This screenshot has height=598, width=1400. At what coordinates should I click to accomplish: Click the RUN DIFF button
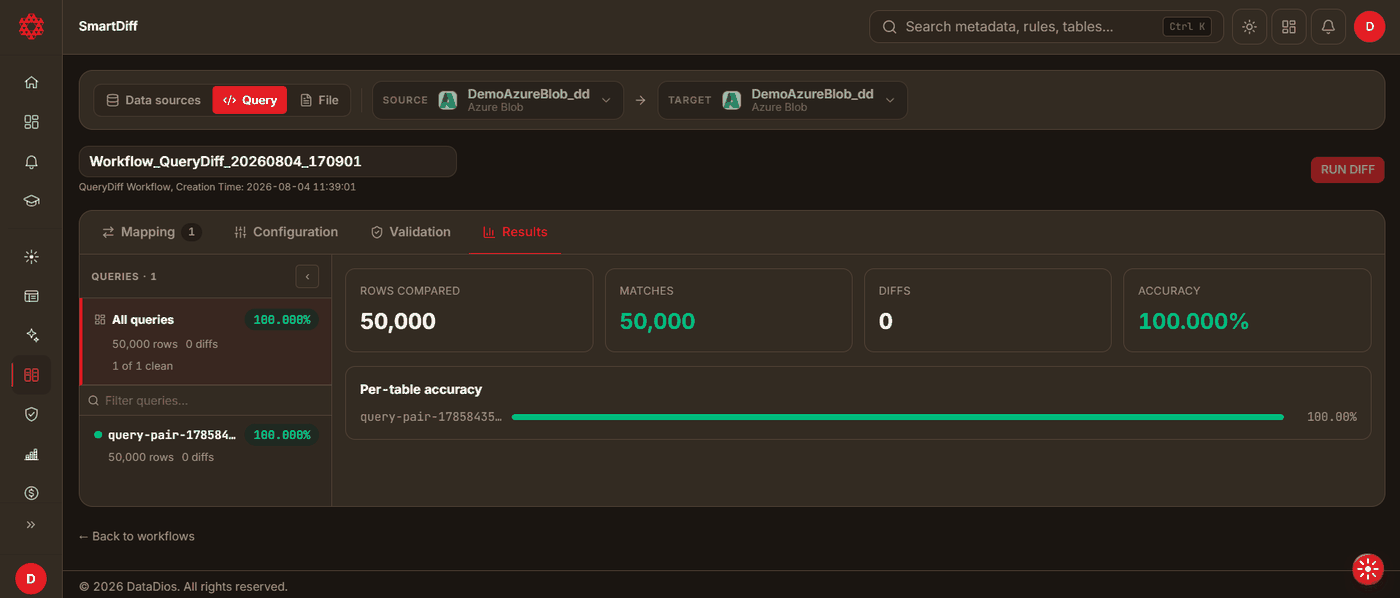point(1347,170)
